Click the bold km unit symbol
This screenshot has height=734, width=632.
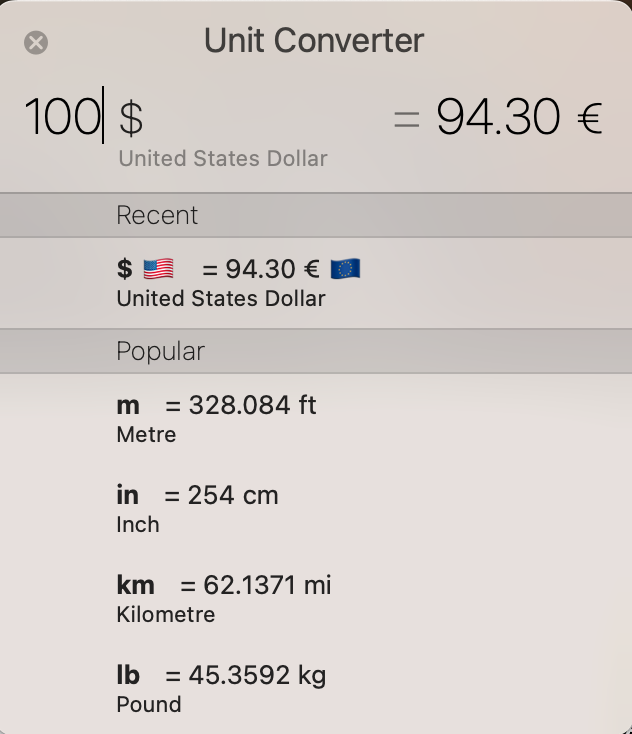(135, 585)
